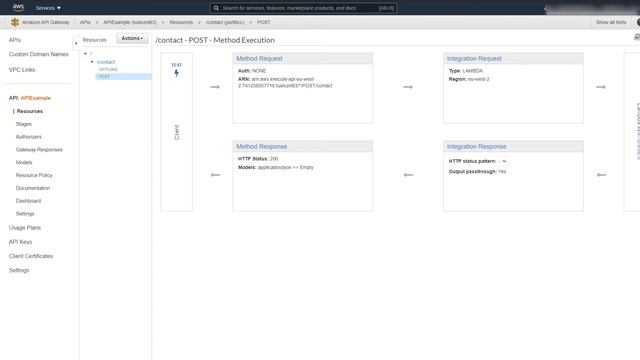The width and height of the screenshot is (640, 360).
Task: Collapse the root resource tree arrow
Action: pos(85,53)
